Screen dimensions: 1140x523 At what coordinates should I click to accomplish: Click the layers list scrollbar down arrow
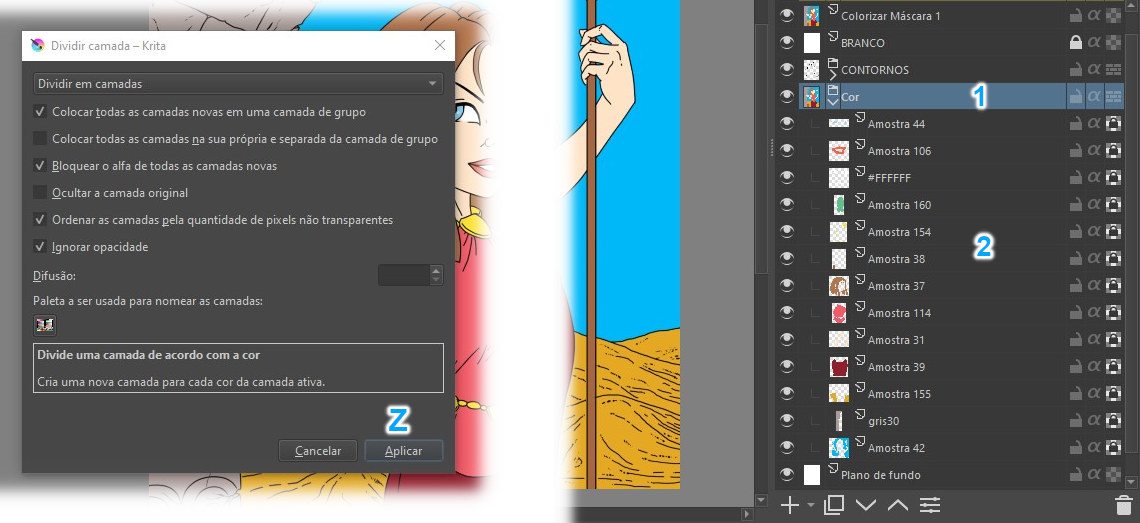click(x=1131, y=482)
